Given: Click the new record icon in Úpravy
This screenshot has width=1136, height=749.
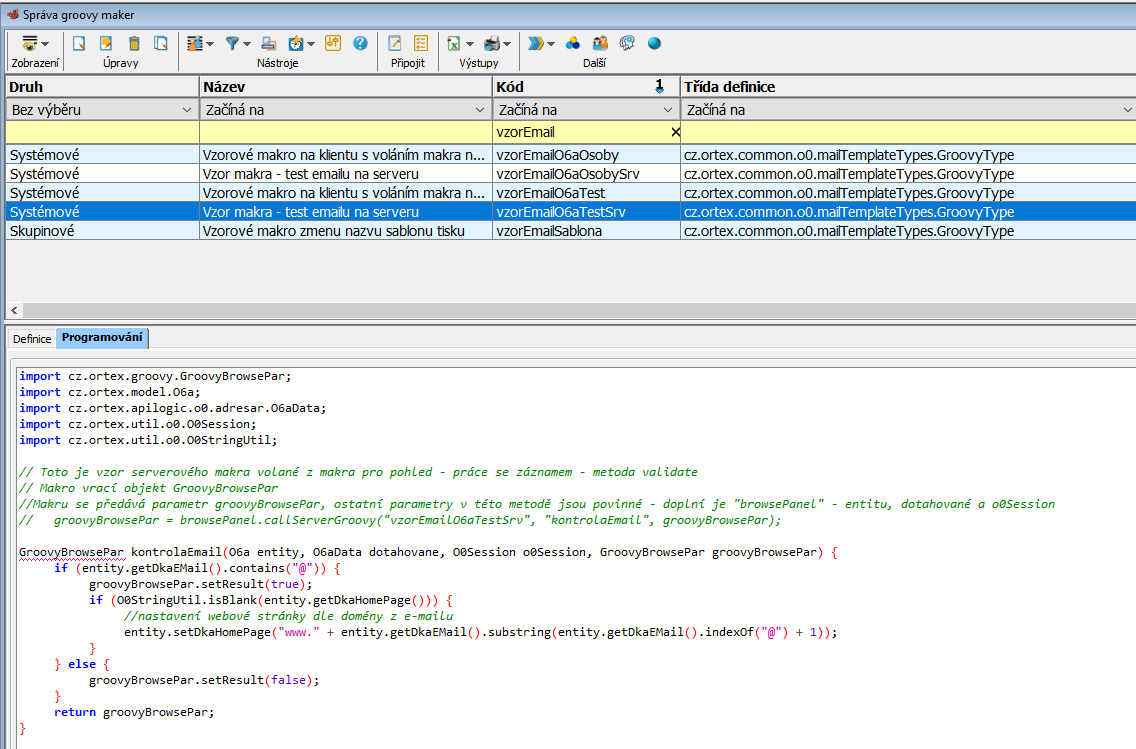Looking at the screenshot, I should 78,43.
